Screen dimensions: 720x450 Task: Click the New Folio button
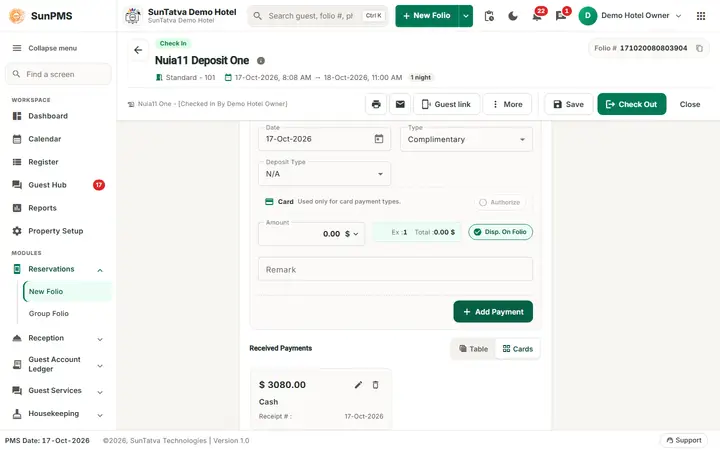click(427, 16)
